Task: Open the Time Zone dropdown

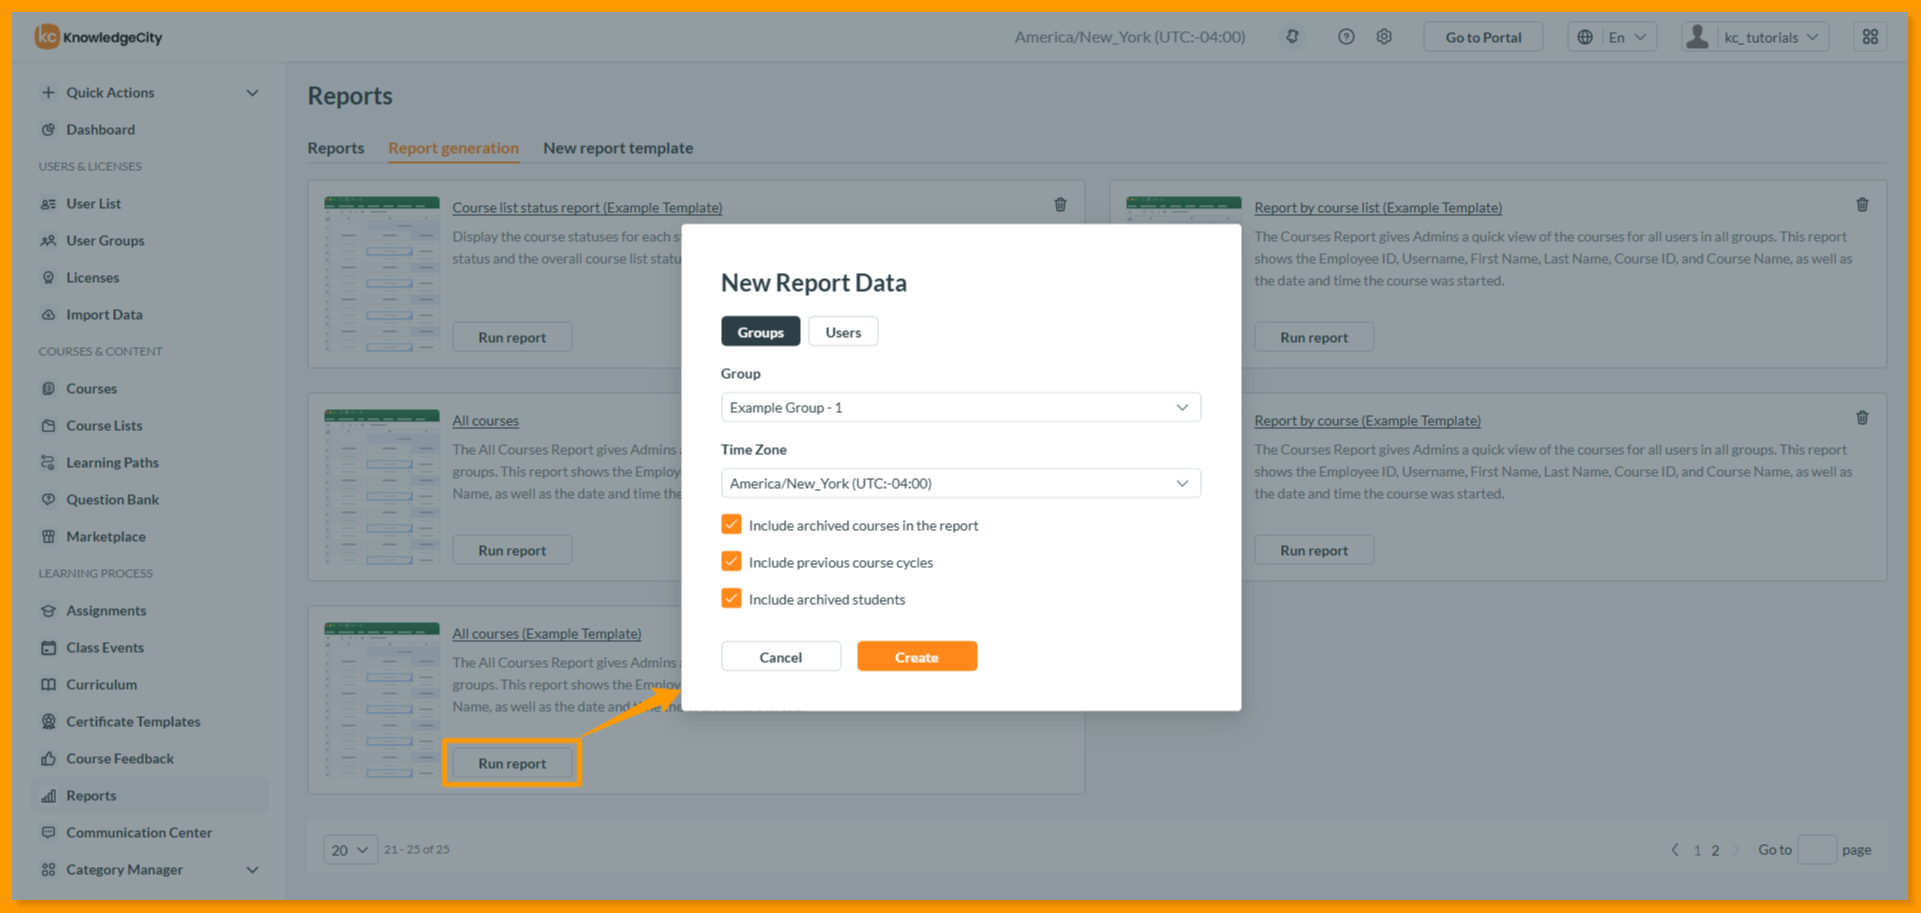Action: 960,483
